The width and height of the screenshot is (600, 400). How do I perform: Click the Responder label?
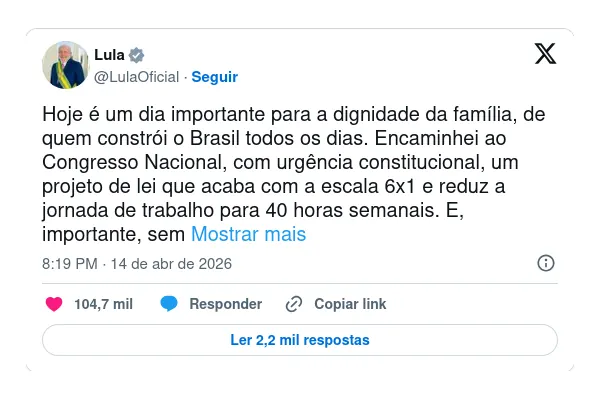pyautogui.click(x=225, y=304)
